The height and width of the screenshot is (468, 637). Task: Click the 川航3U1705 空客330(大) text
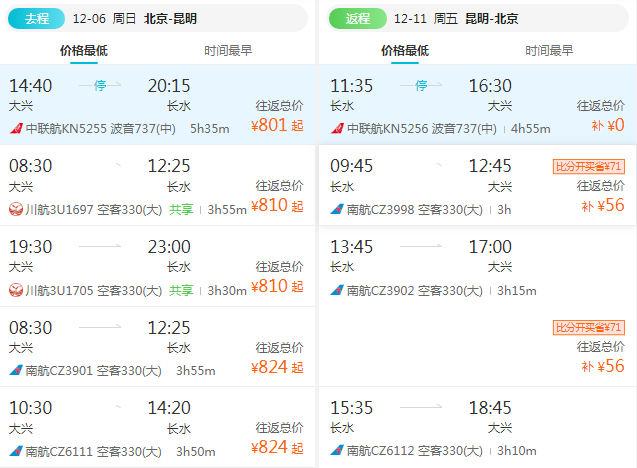[94, 290]
